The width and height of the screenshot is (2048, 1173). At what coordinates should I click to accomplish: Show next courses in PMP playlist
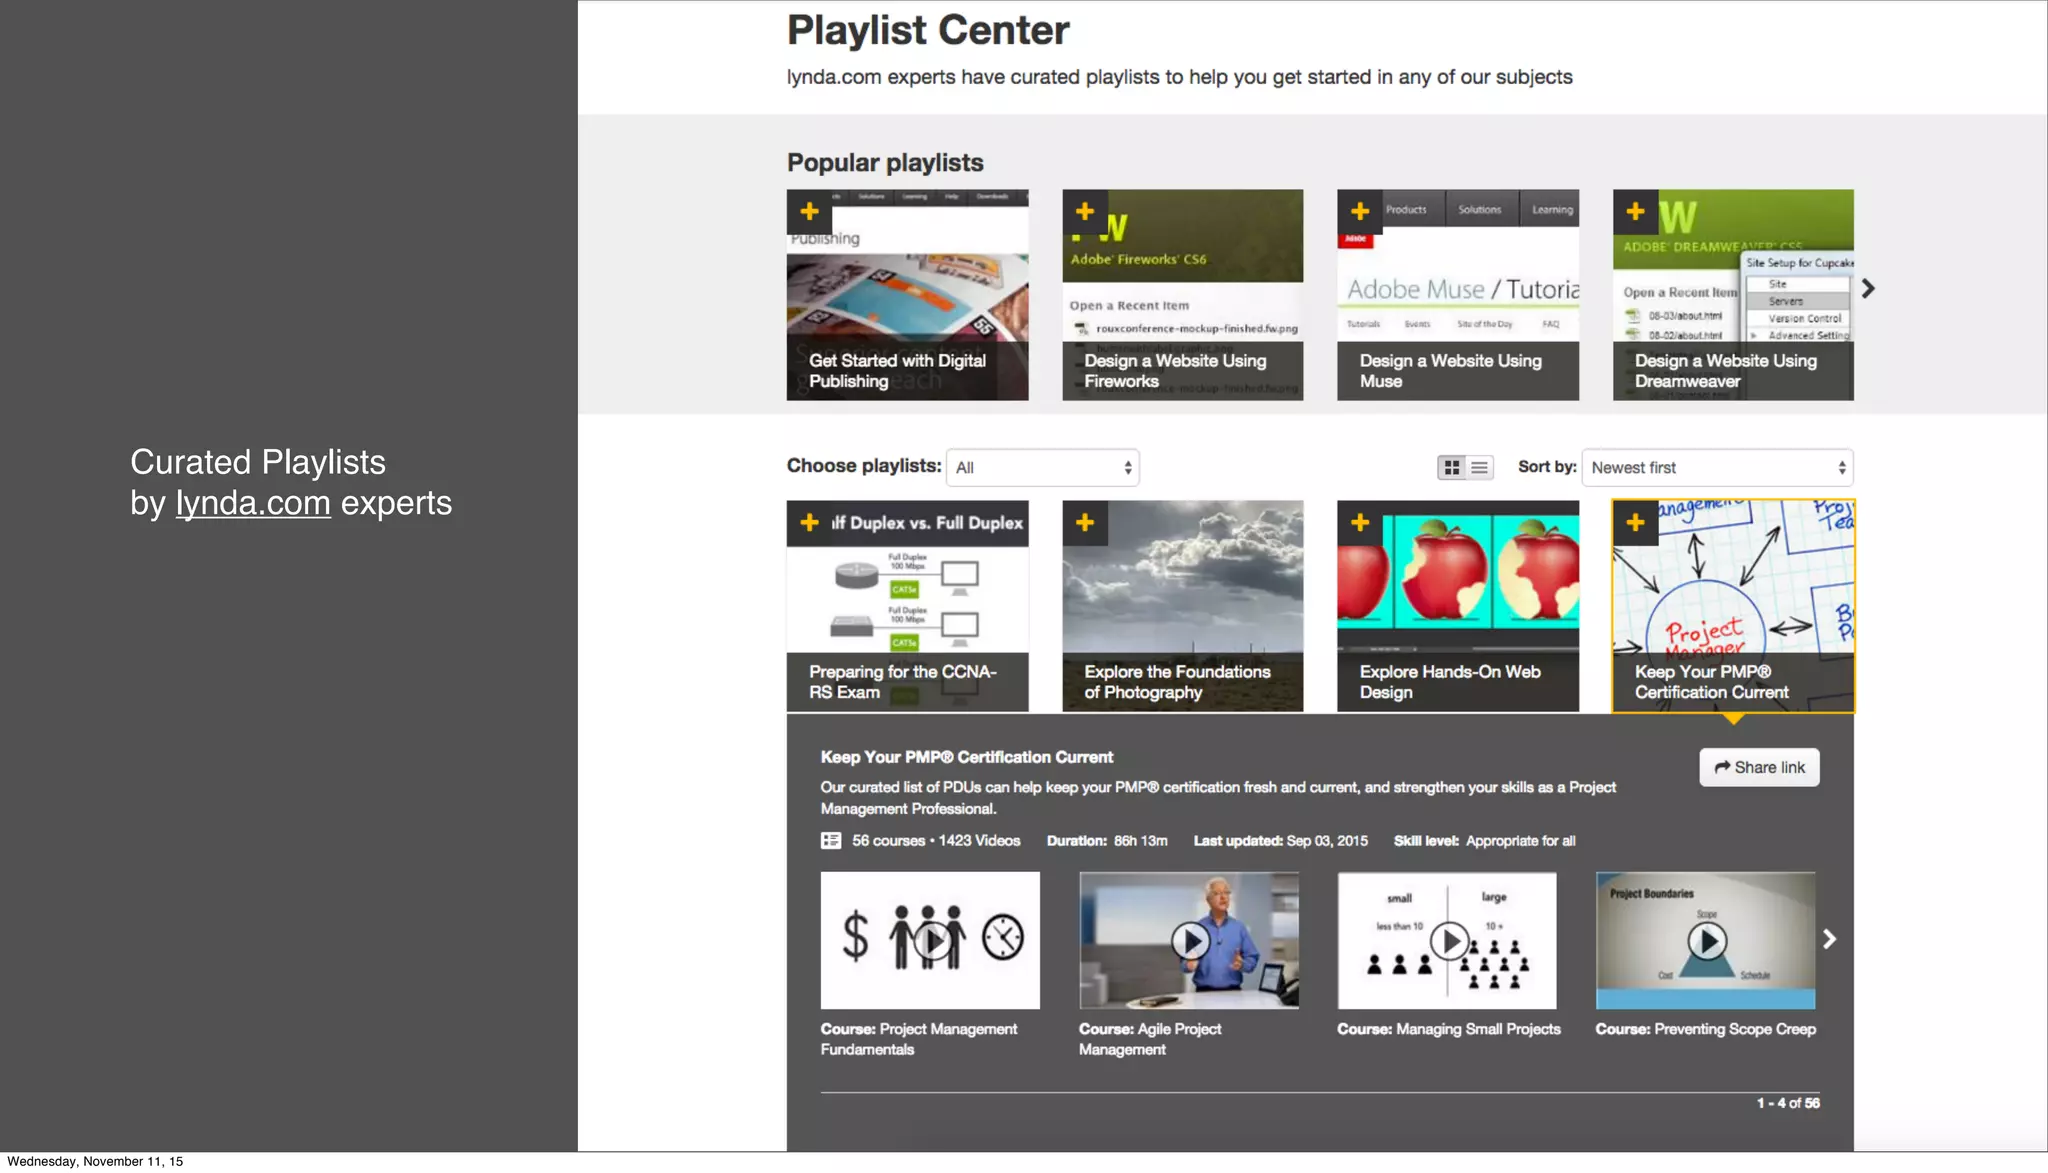[x=1829, y=939]
